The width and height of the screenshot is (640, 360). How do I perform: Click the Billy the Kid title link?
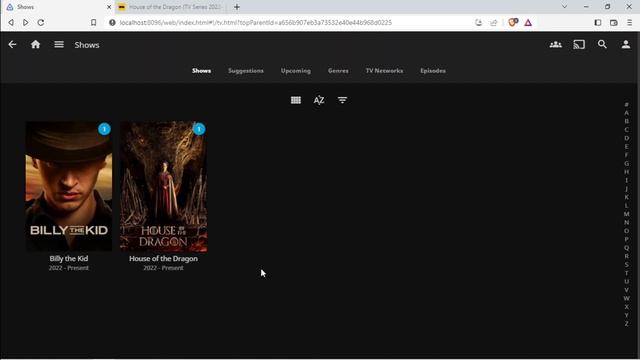pyautogui.click(x=69, y=258)
